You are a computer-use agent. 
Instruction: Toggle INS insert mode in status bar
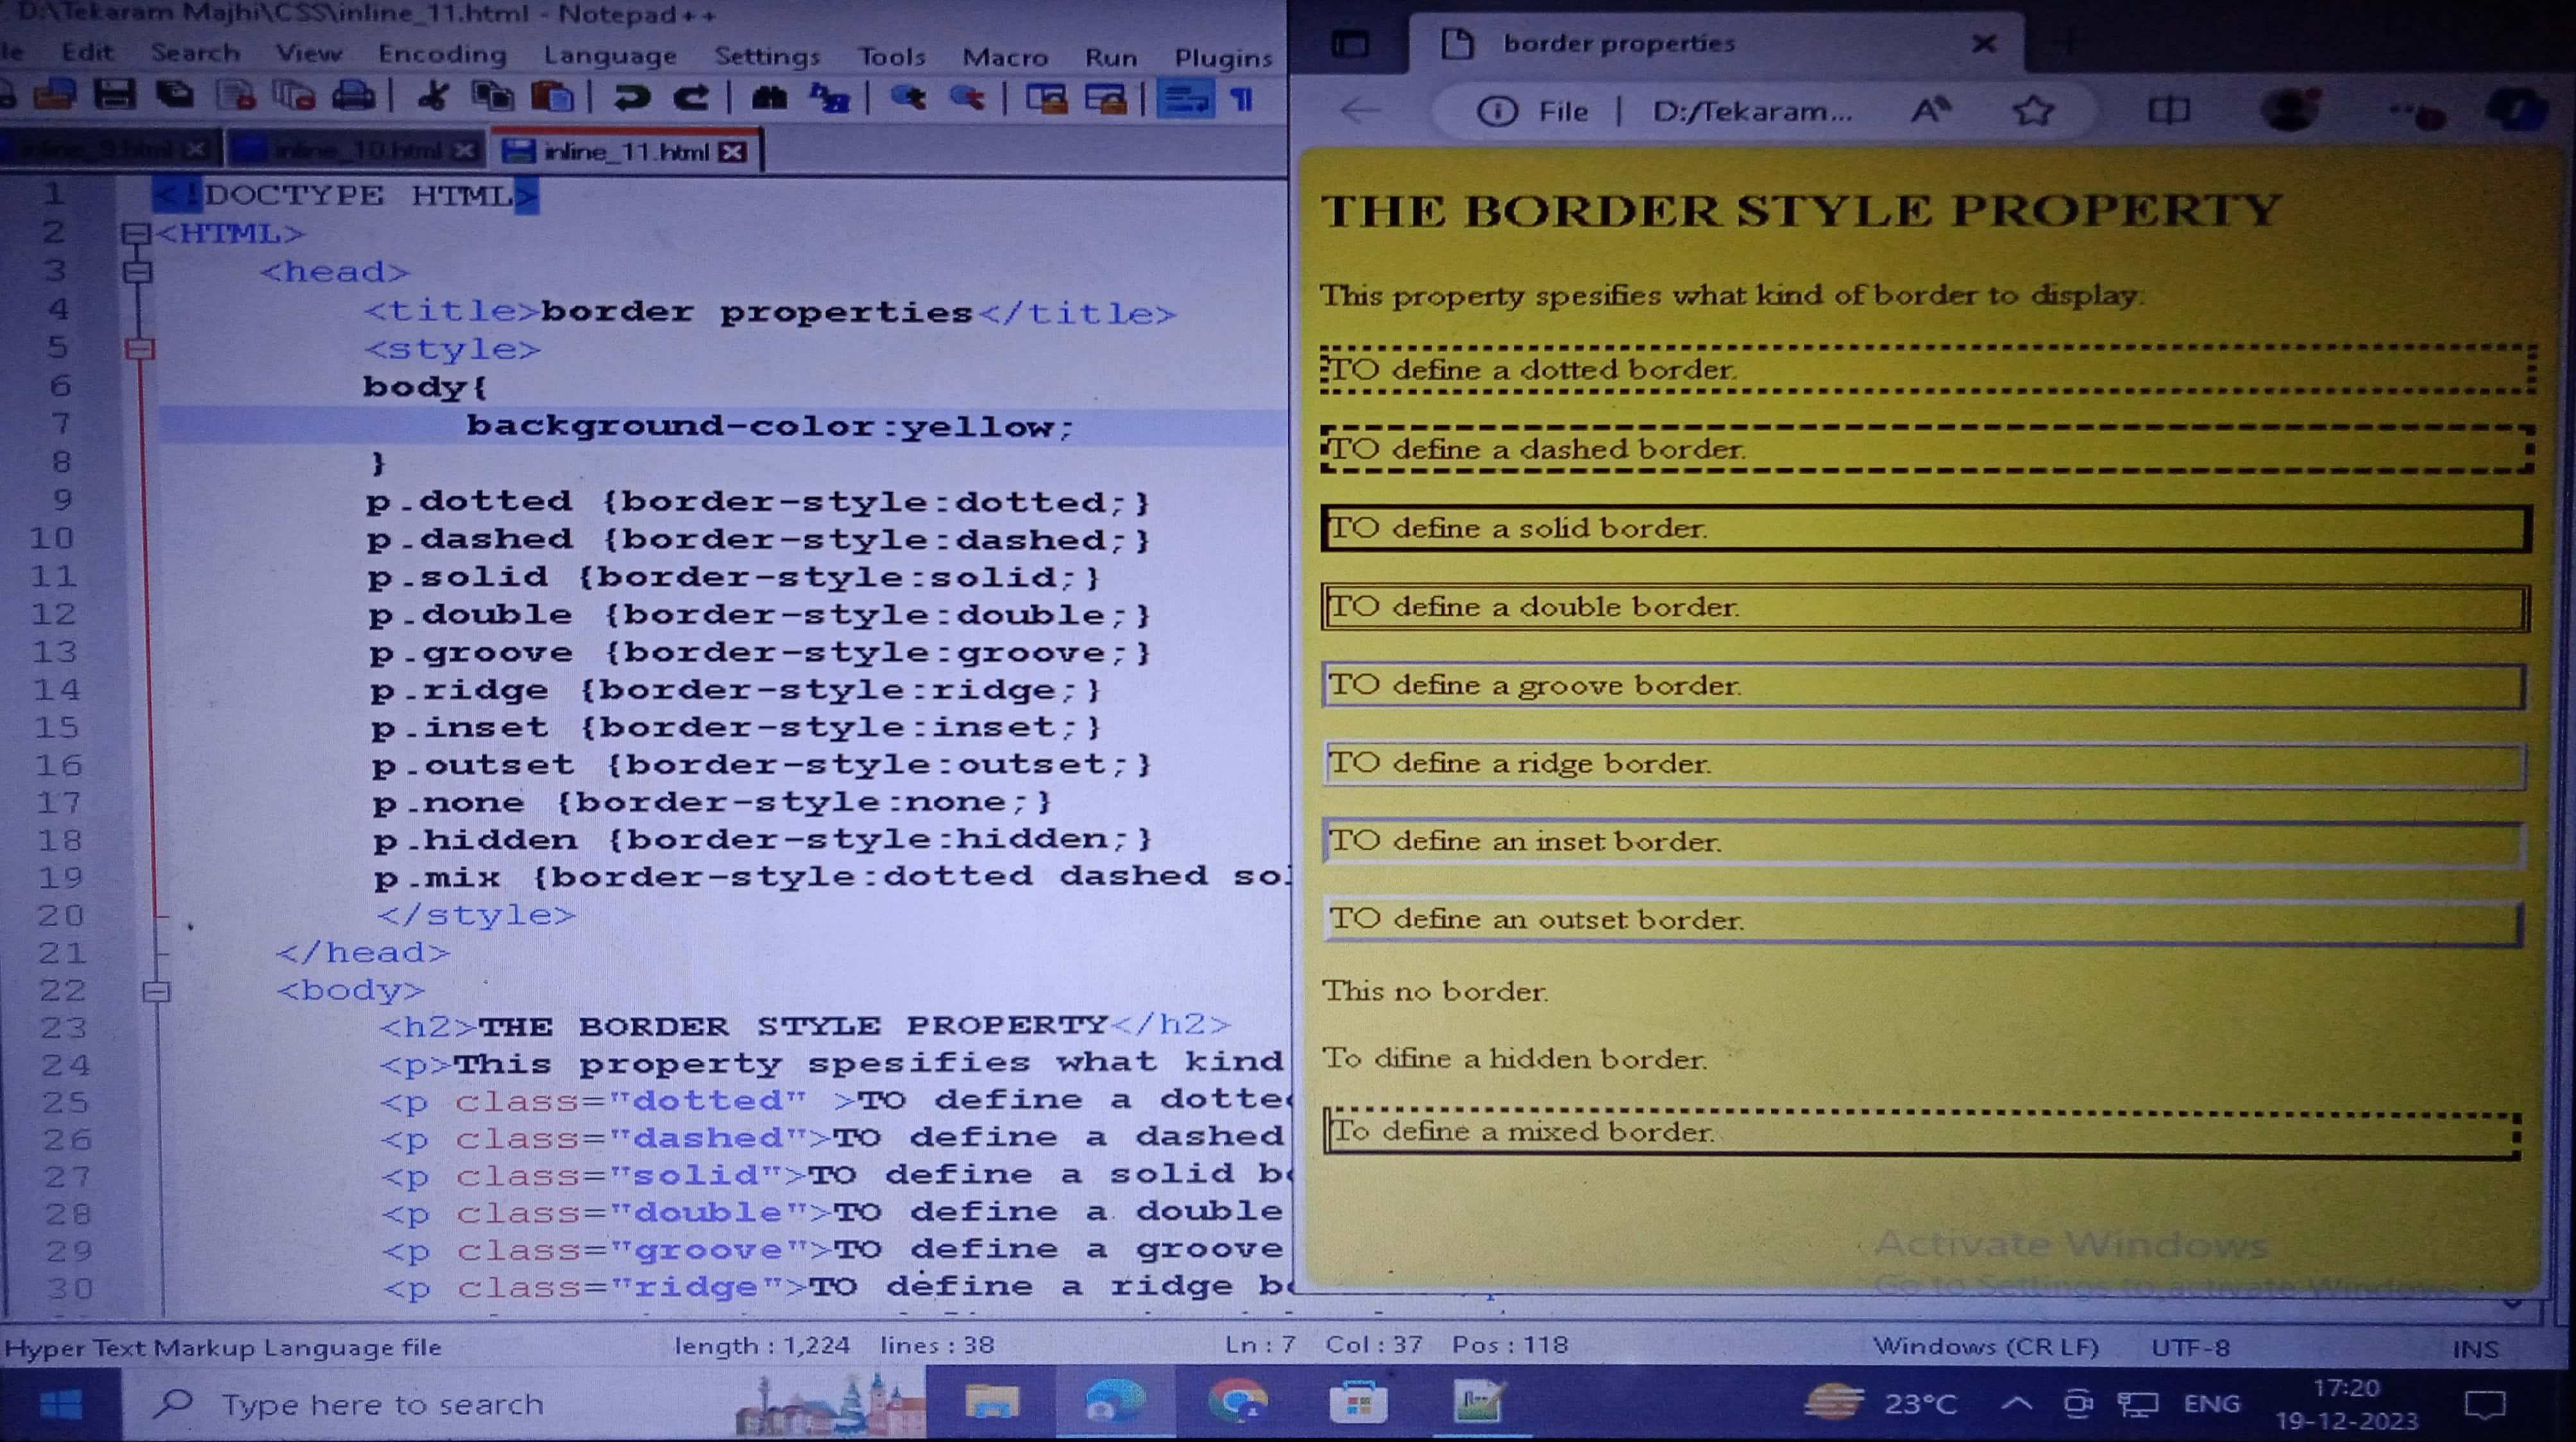click(2475, 1349)
